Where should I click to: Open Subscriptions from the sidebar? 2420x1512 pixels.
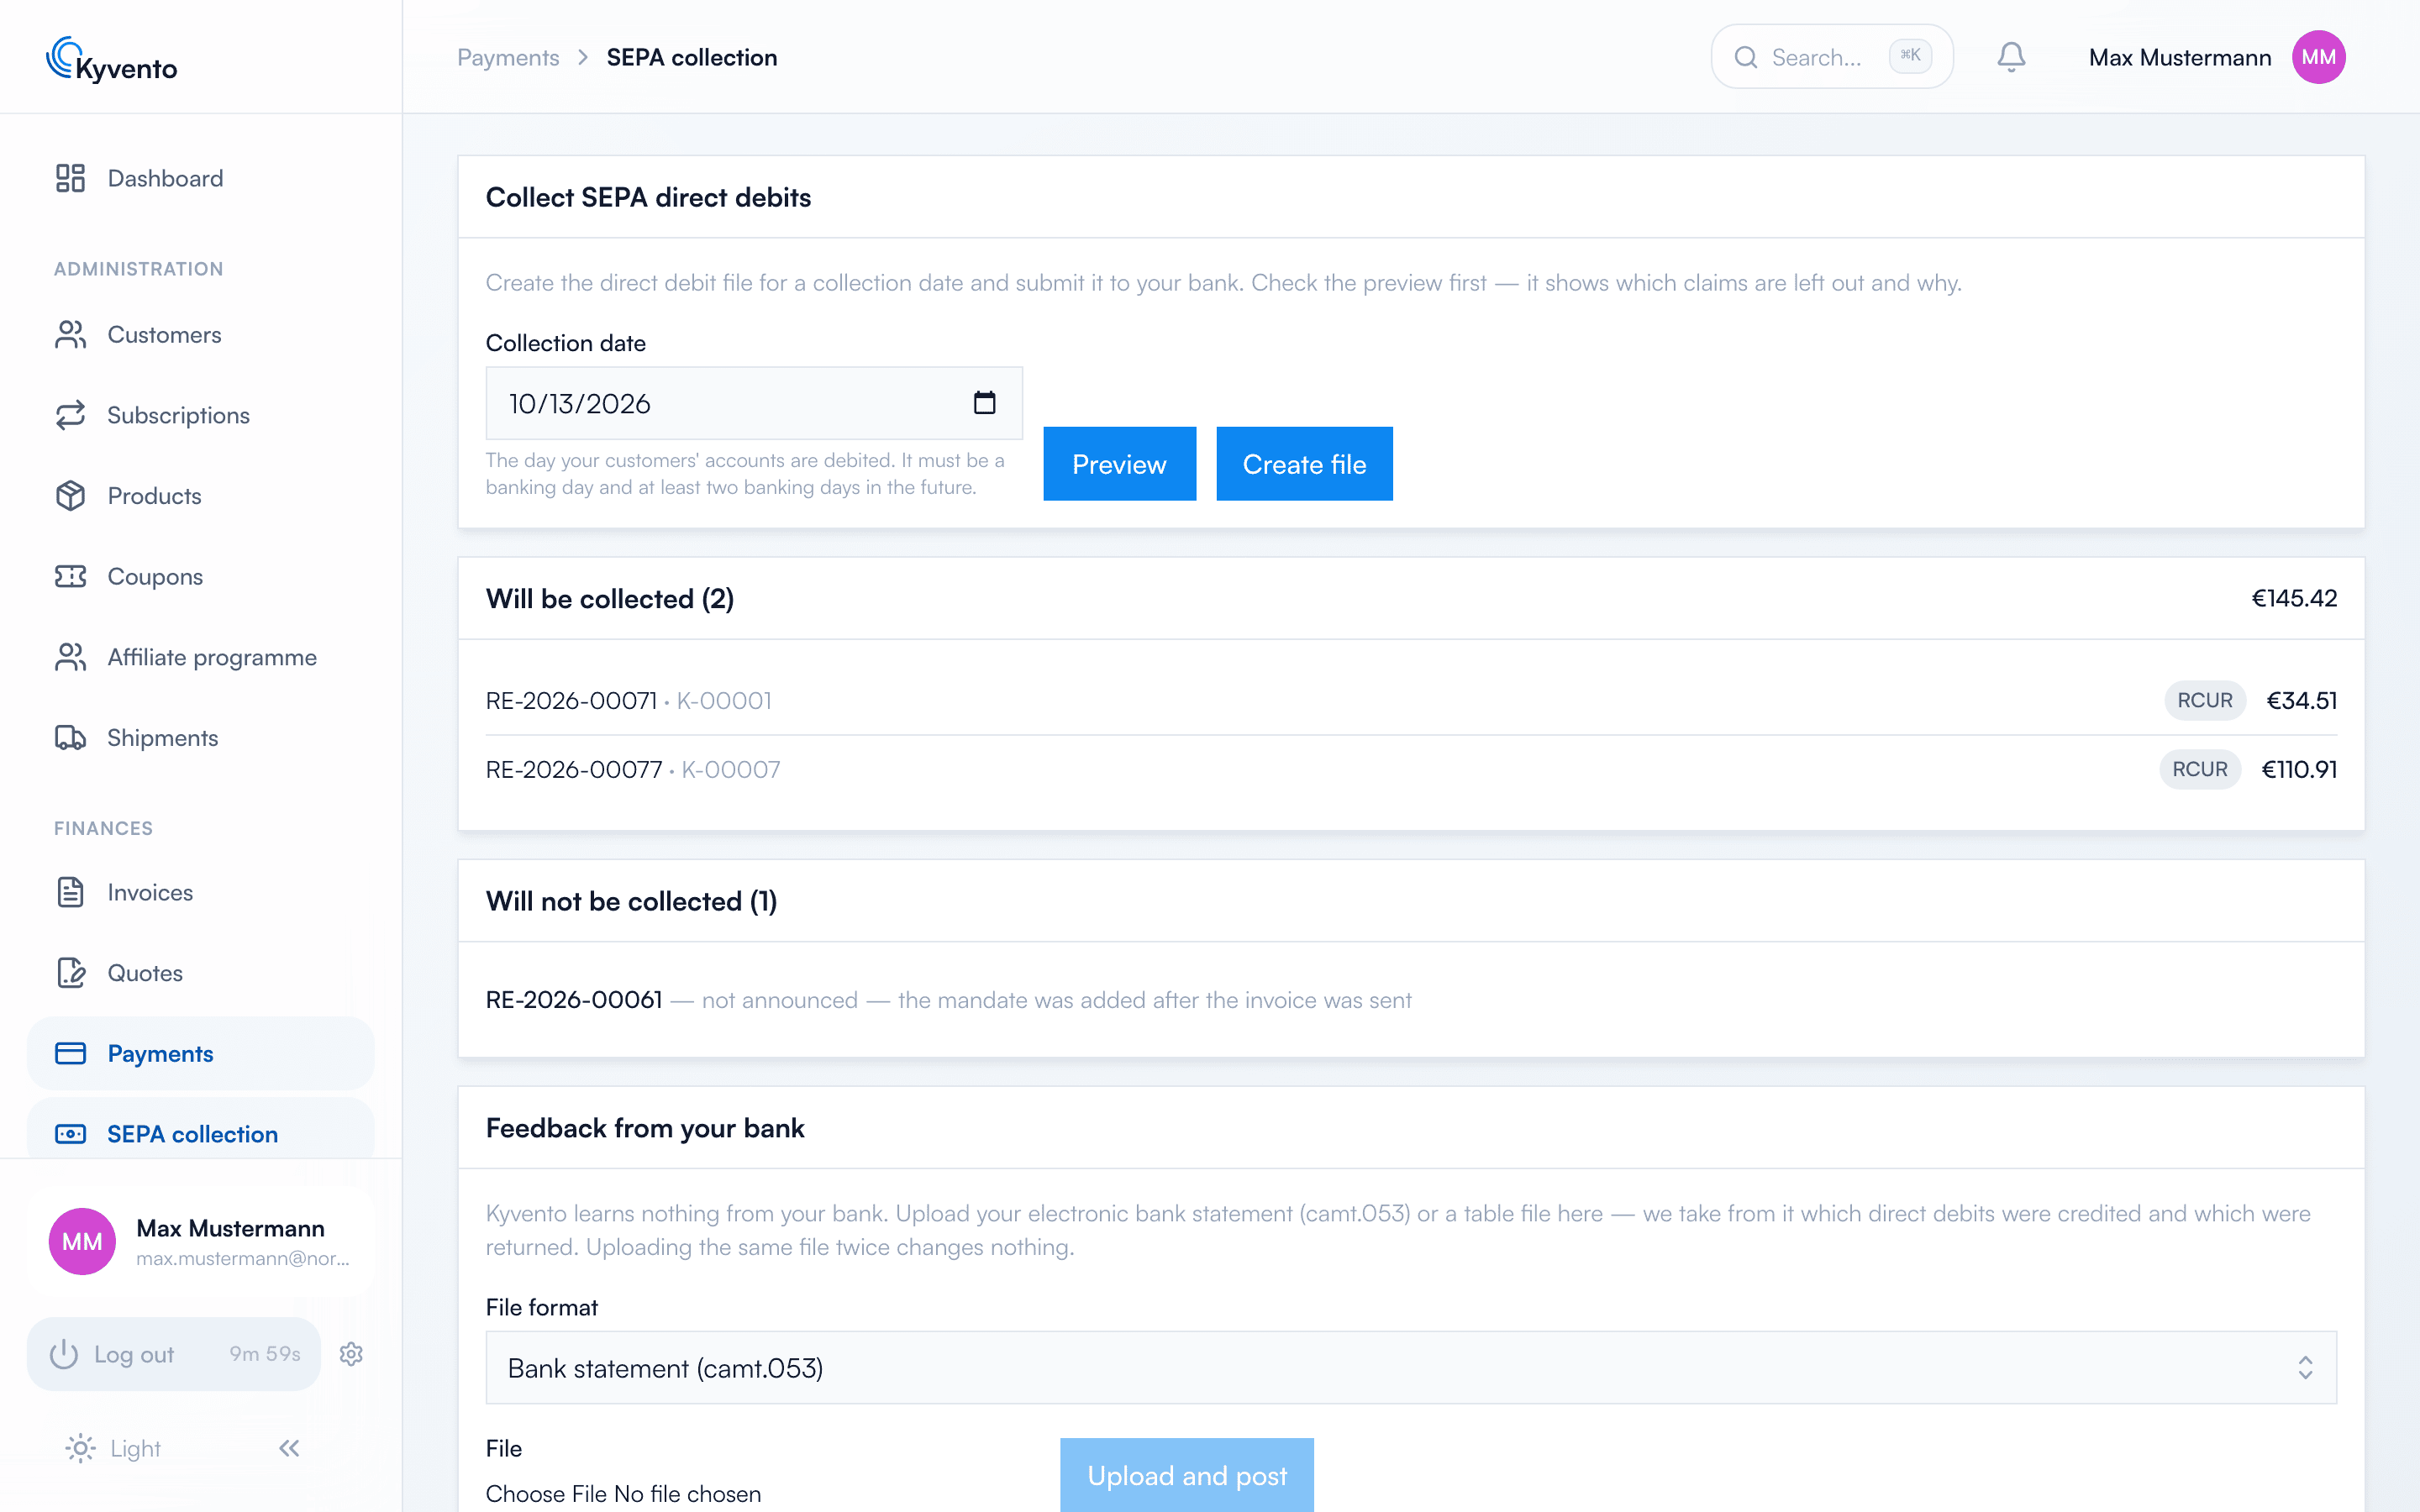click(200, 415)
